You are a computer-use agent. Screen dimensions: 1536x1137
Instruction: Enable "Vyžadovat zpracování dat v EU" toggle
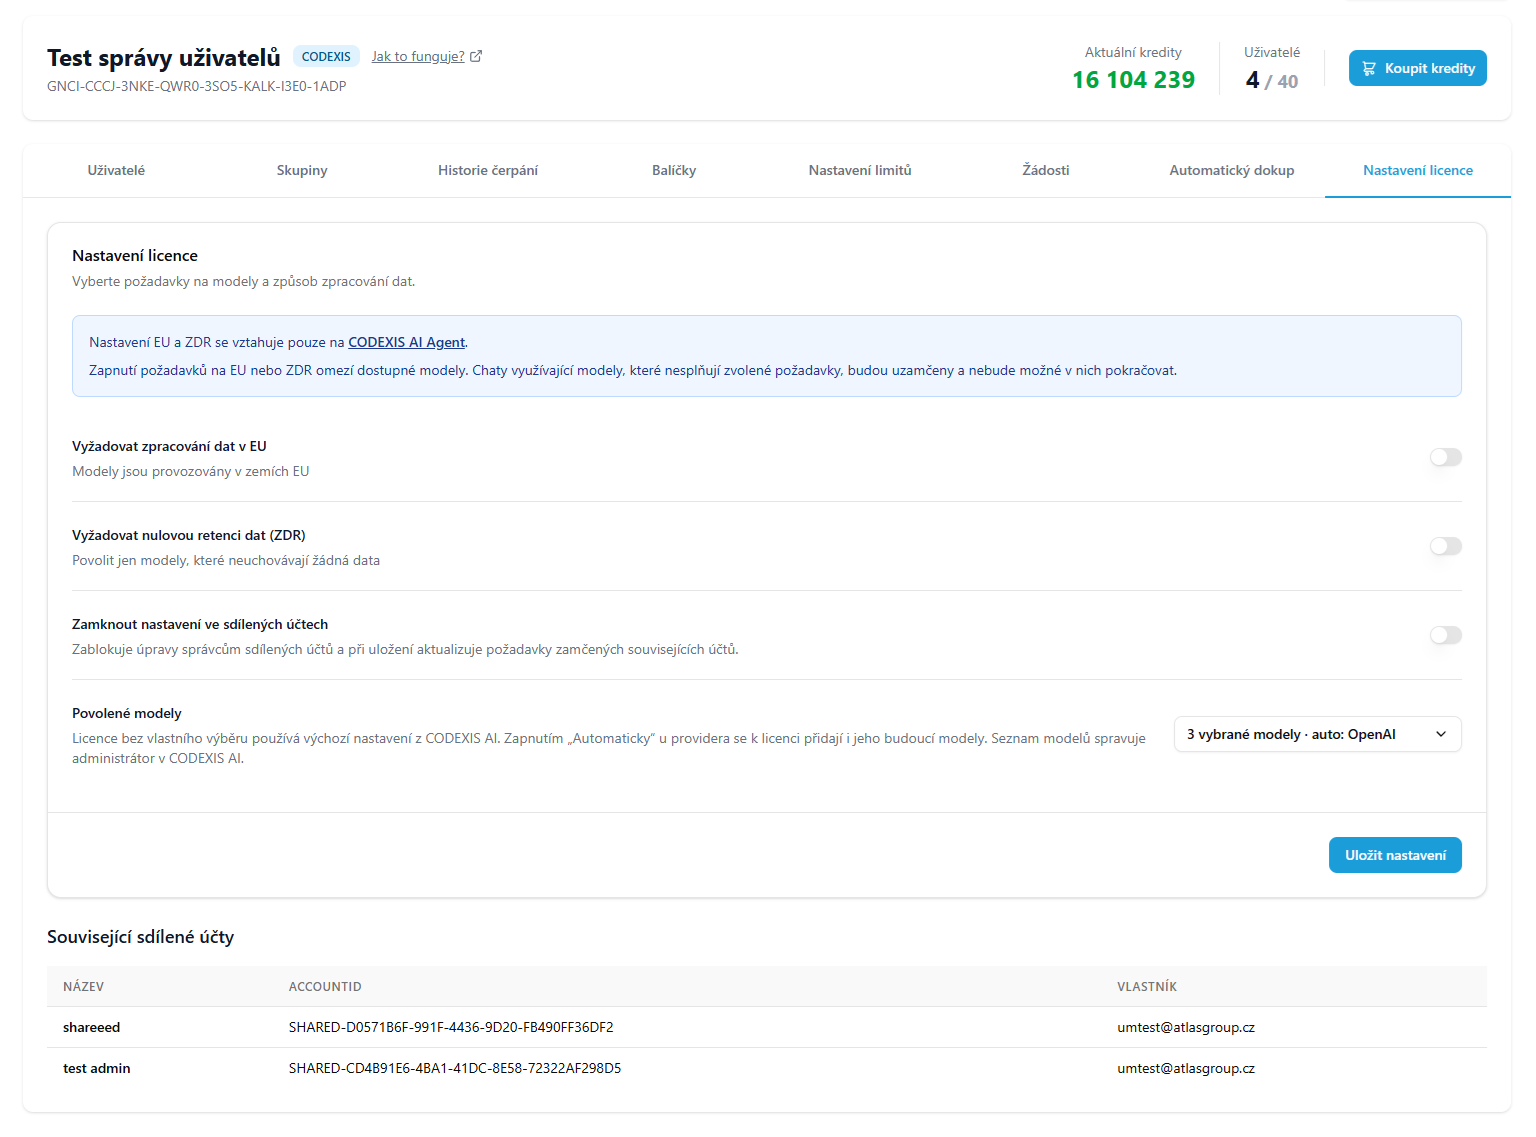pyautogui.click(x=1446, y=457)
